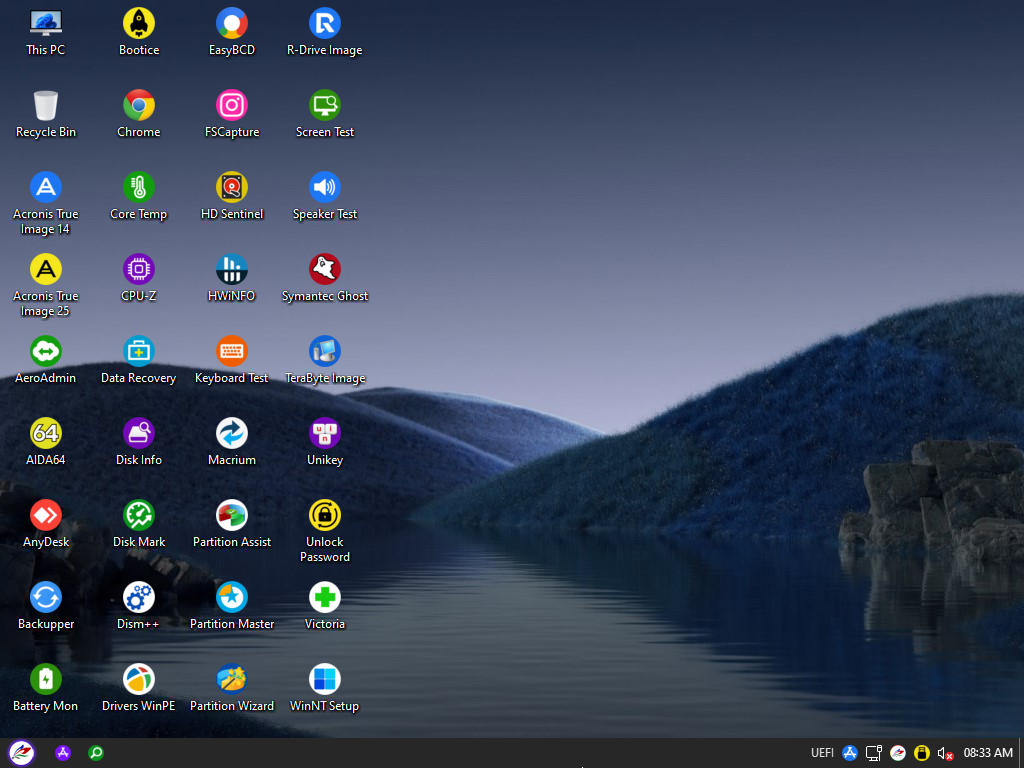Click the purple pinned taskbar app icon
1024x768 pixels.
point(63,753)
